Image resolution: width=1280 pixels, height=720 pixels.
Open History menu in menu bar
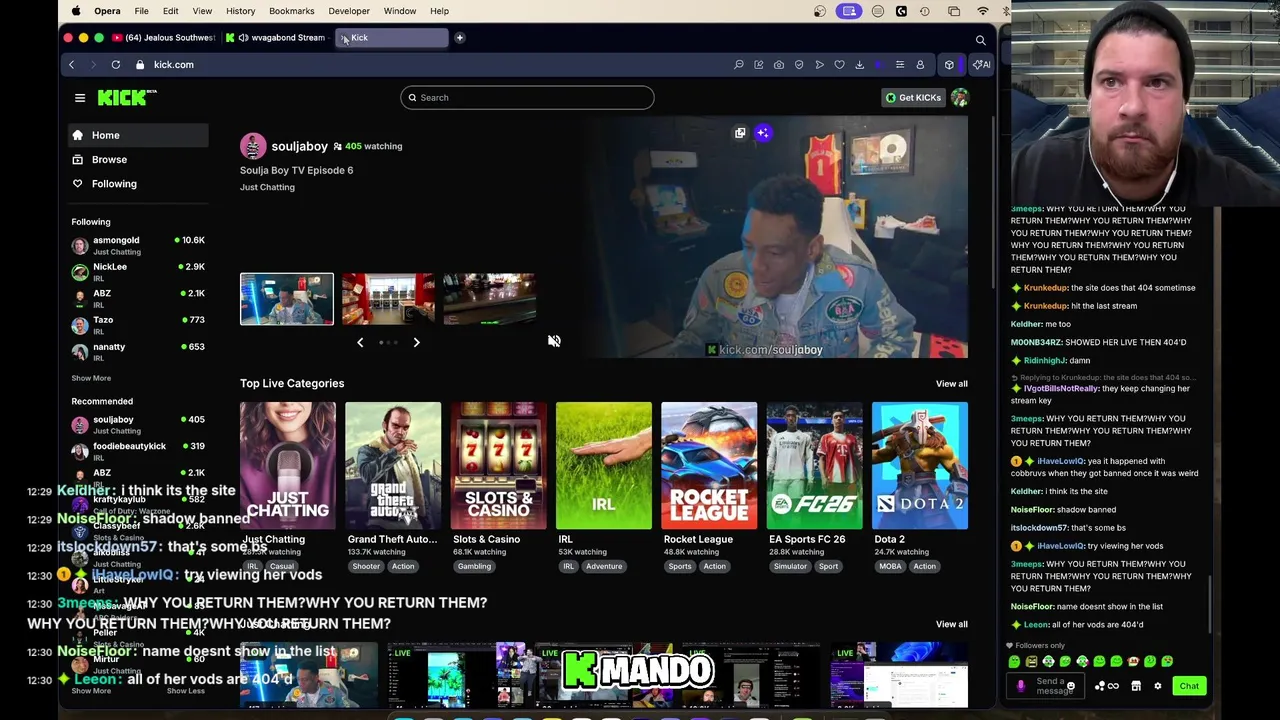tap(240, 11)
